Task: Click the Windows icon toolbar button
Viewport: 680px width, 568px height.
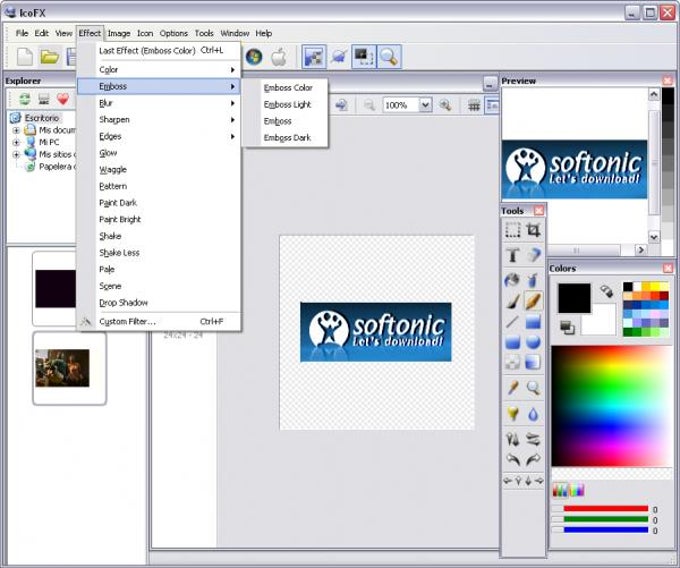Action: 254,57
